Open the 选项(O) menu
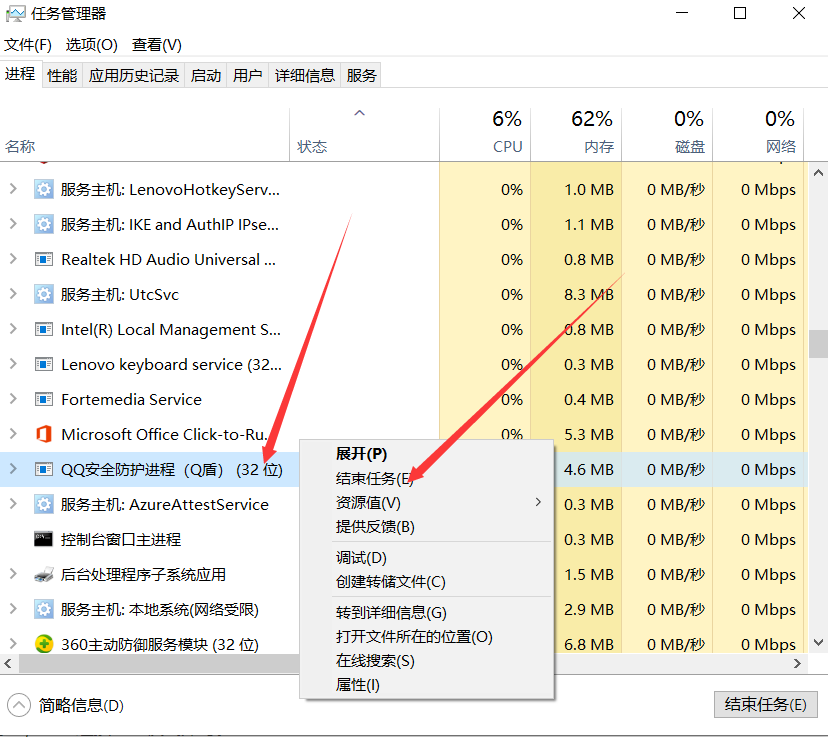 click(x=91, y=45)
